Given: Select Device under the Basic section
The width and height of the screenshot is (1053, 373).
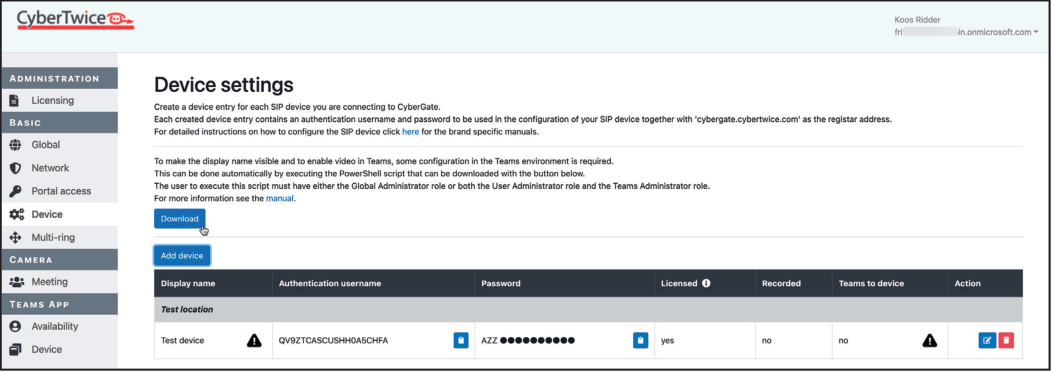Looking at the screenshot, I should point(47,215).
